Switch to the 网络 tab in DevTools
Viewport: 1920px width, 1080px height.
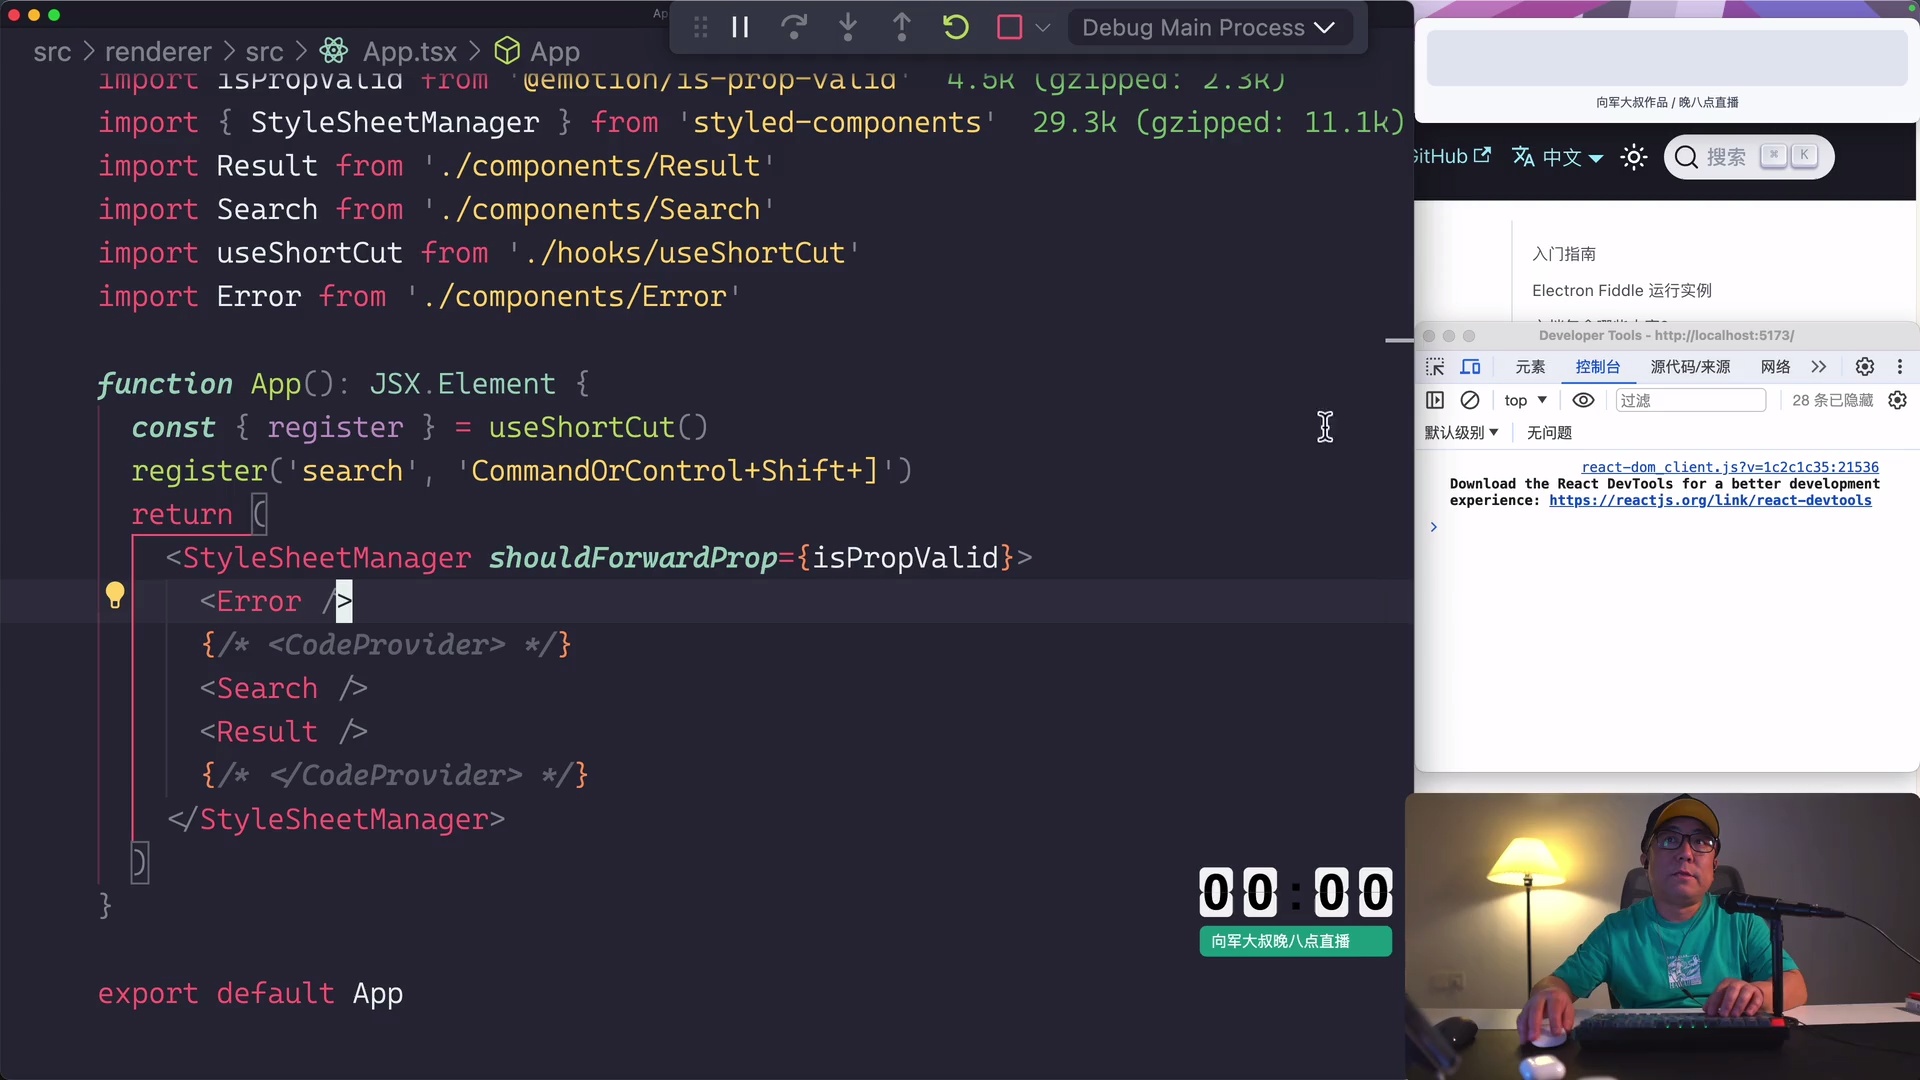(1775, 367)
